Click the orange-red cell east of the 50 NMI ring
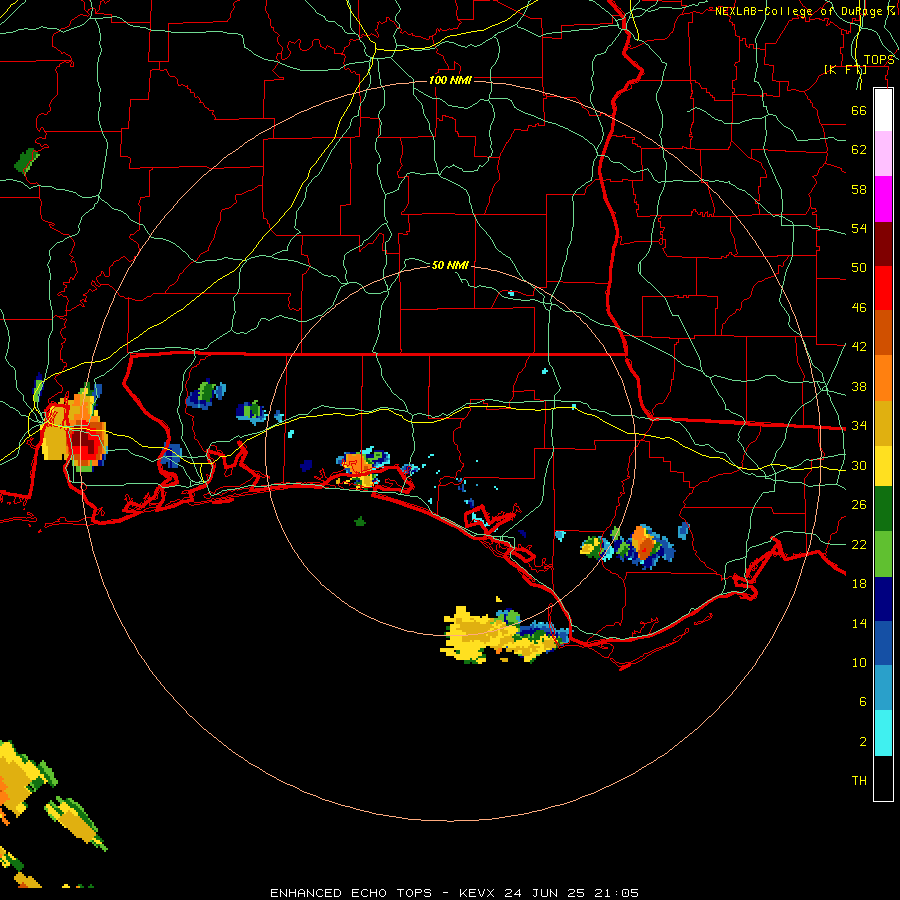The height and width of the screenshot is (900, 900). pos(645,544)
